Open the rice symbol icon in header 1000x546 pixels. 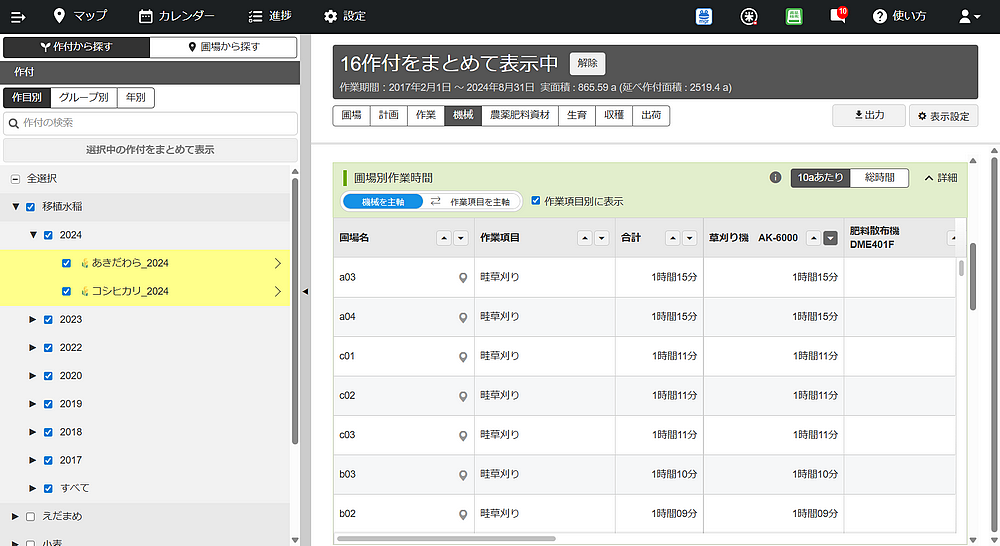pyautogui.click(x=749, y=16)
